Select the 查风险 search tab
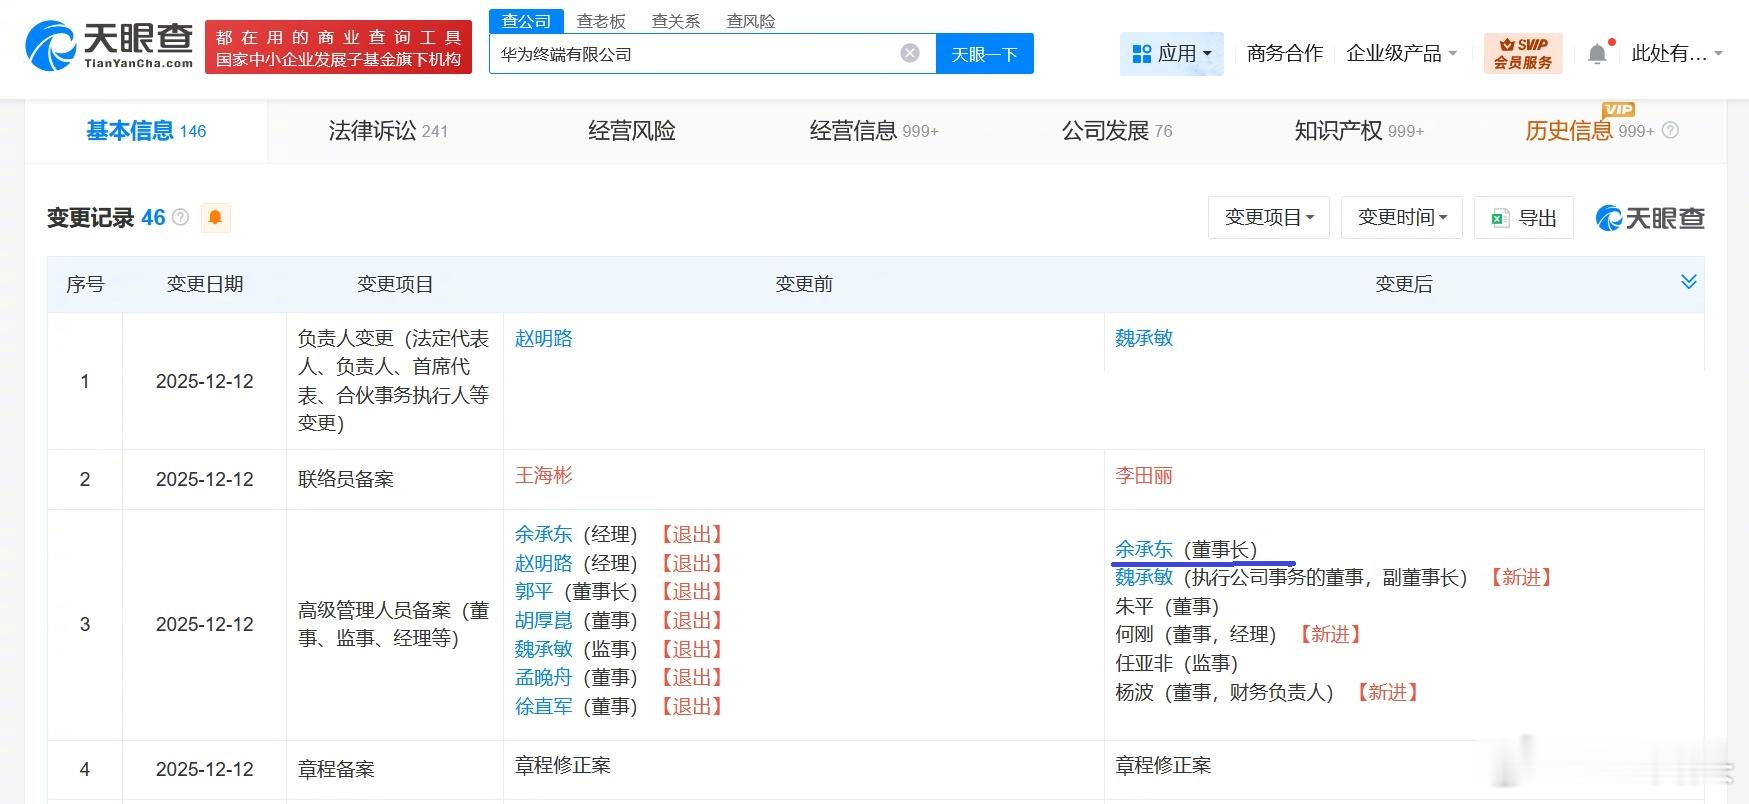This screenshot has height=804, width=1749. point(751,21)
